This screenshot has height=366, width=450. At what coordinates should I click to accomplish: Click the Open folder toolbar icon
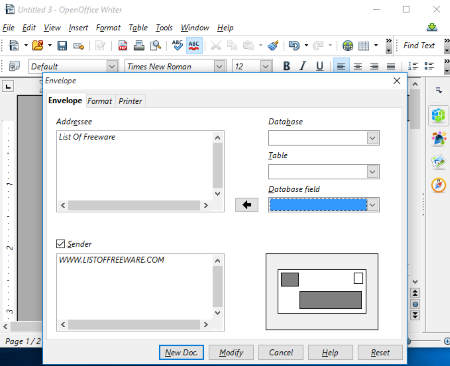(x=38, y=45)
